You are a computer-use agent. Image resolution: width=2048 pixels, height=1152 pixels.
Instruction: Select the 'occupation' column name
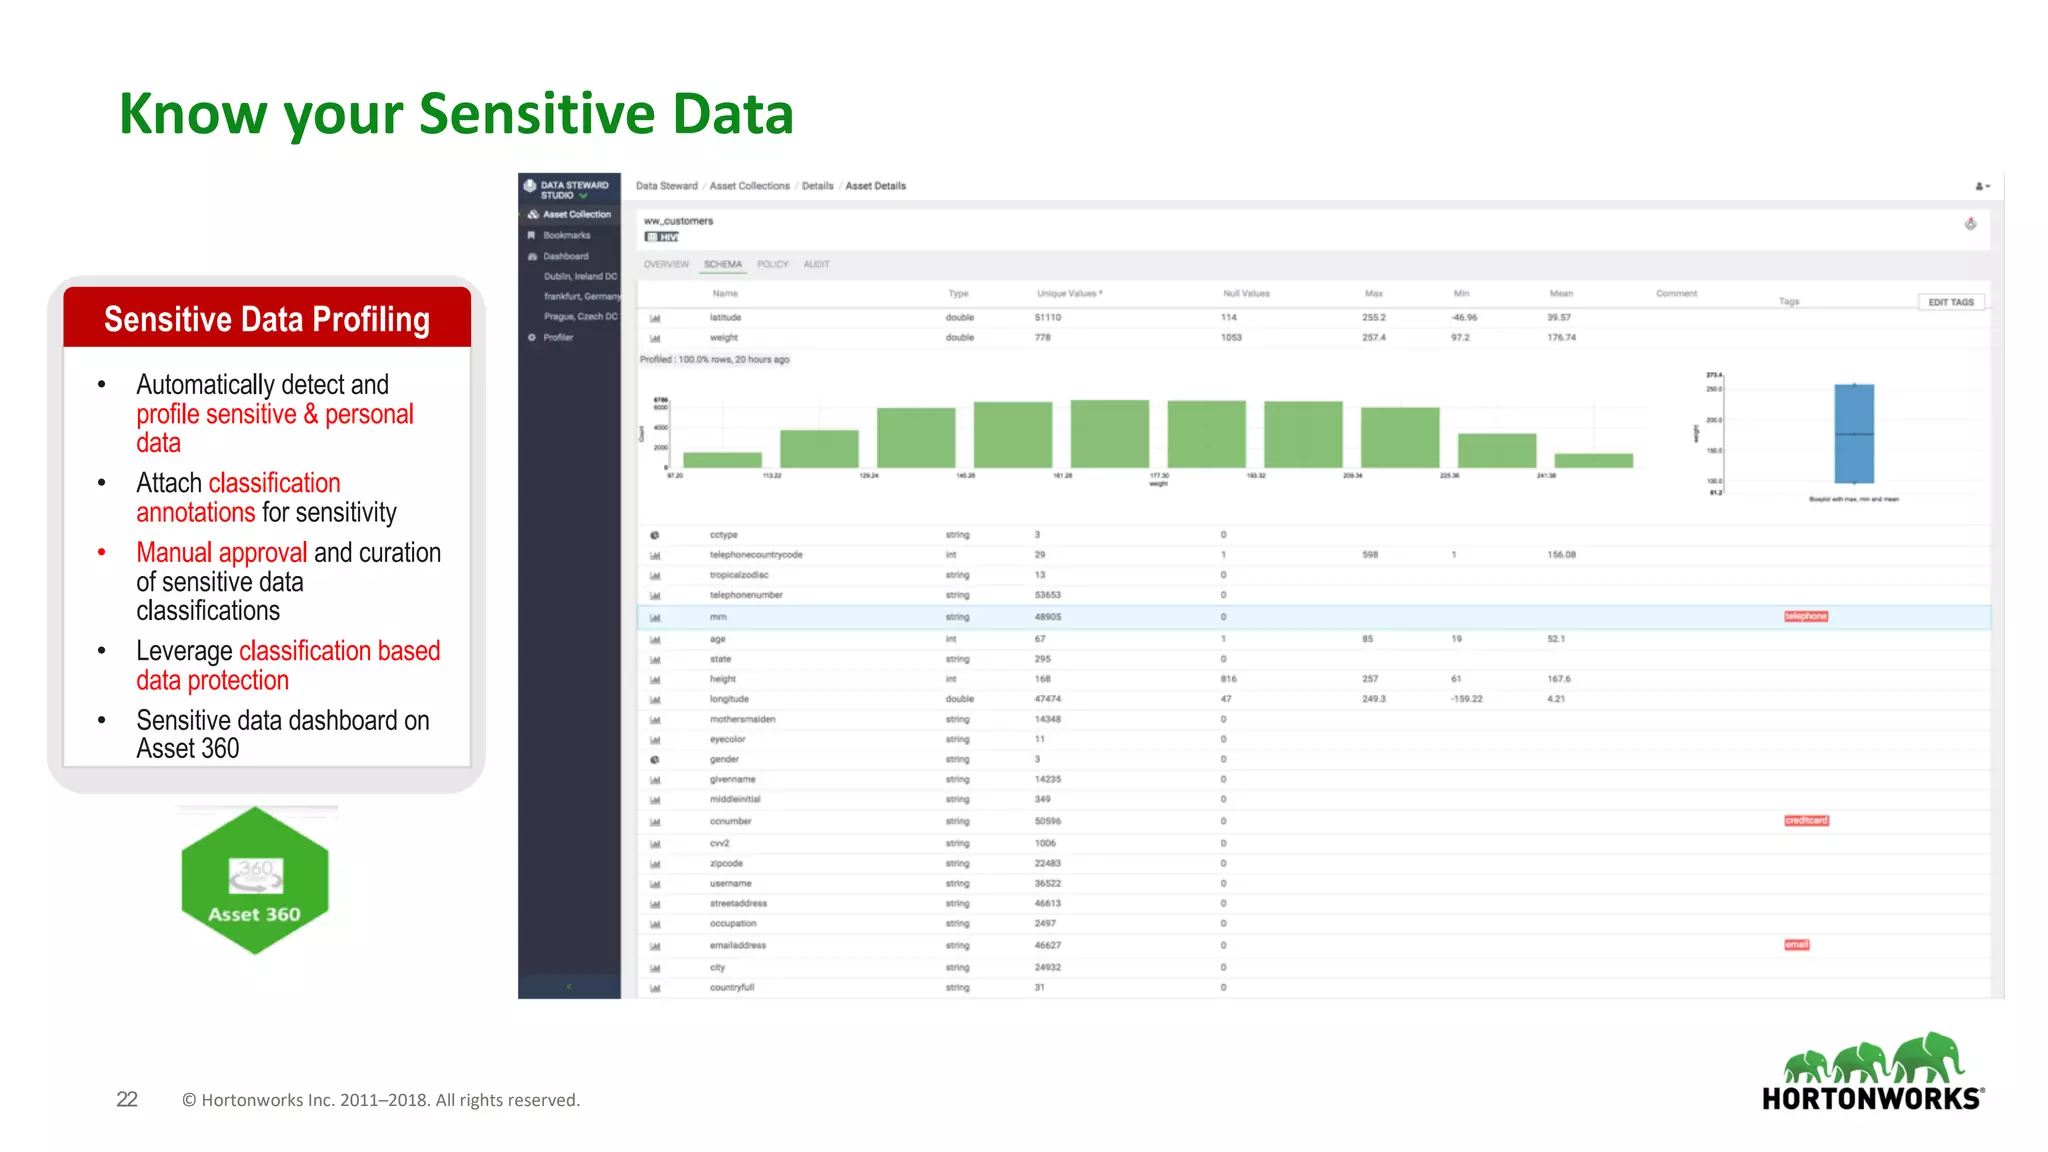[733, 923]
